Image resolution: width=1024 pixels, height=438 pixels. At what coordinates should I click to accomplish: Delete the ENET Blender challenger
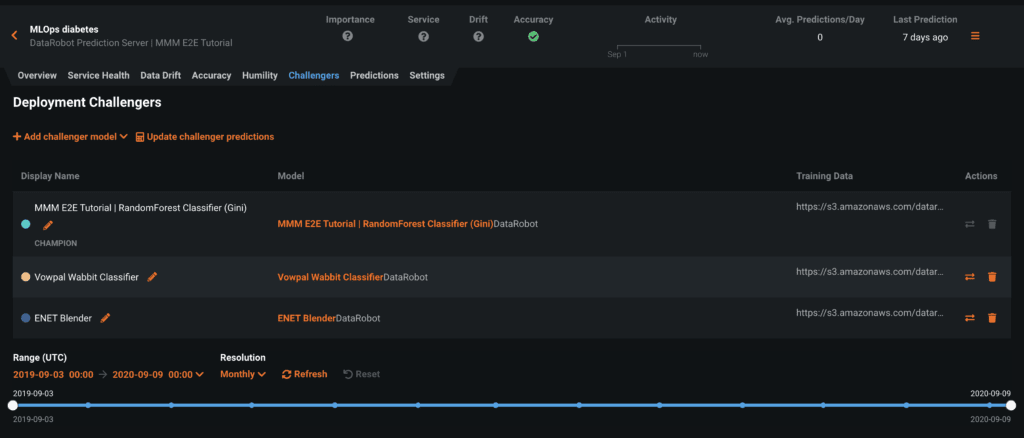(x=992, y=318)
